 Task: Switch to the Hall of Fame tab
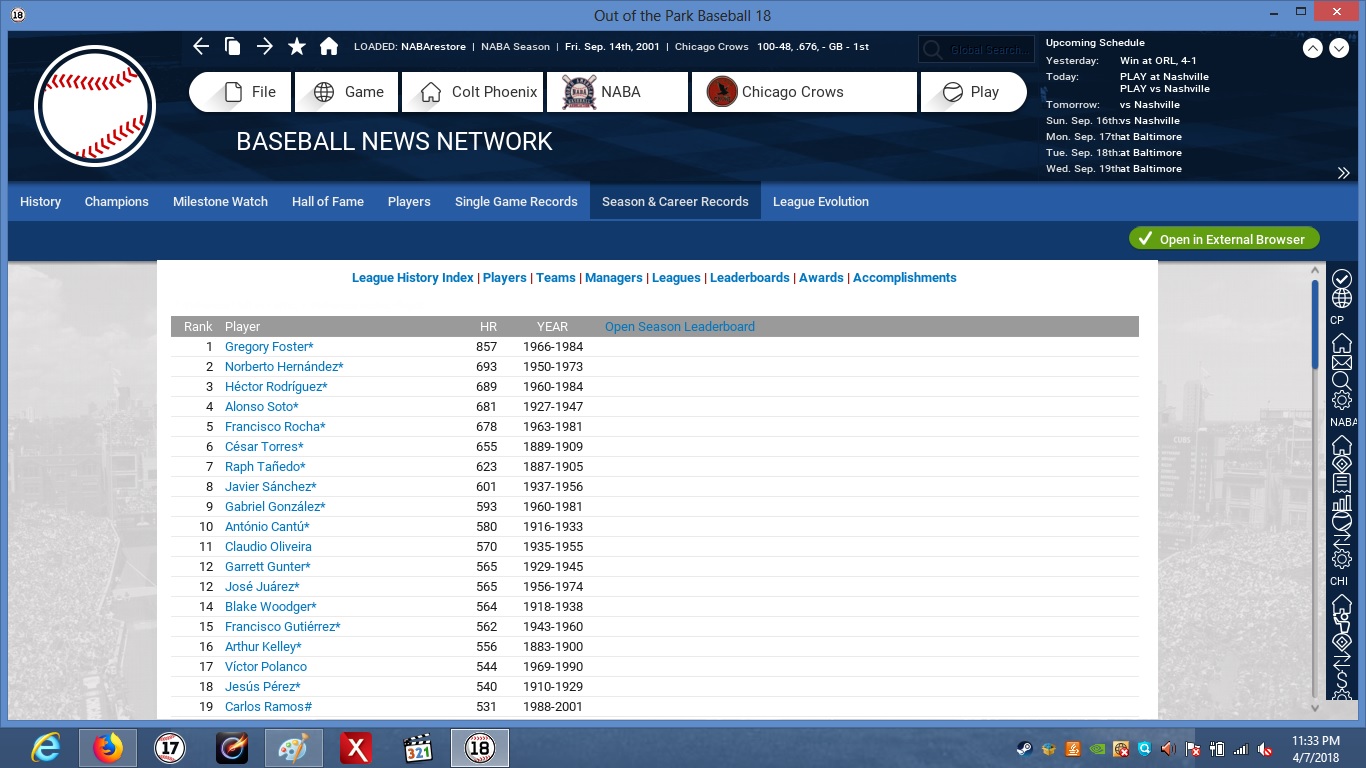[x=327, y=201]
